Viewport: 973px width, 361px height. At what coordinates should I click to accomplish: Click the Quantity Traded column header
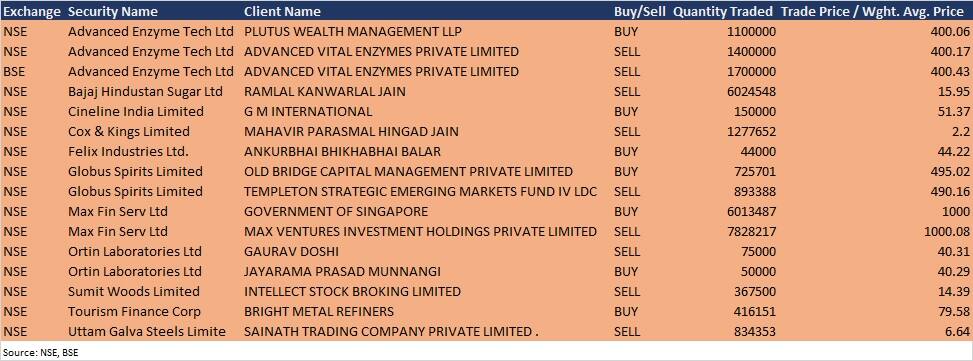coord(723,11)
